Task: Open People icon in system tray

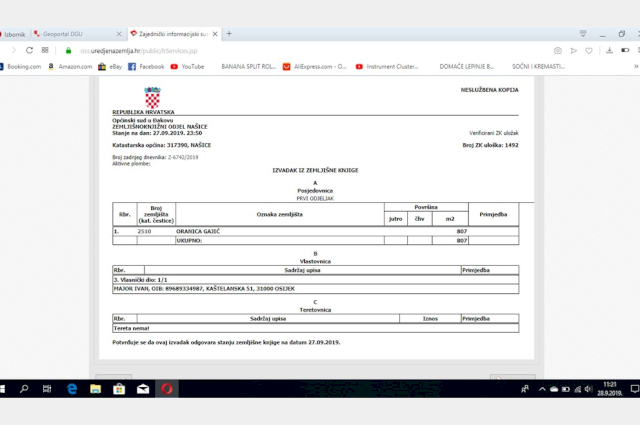Action: pos(525,389)
